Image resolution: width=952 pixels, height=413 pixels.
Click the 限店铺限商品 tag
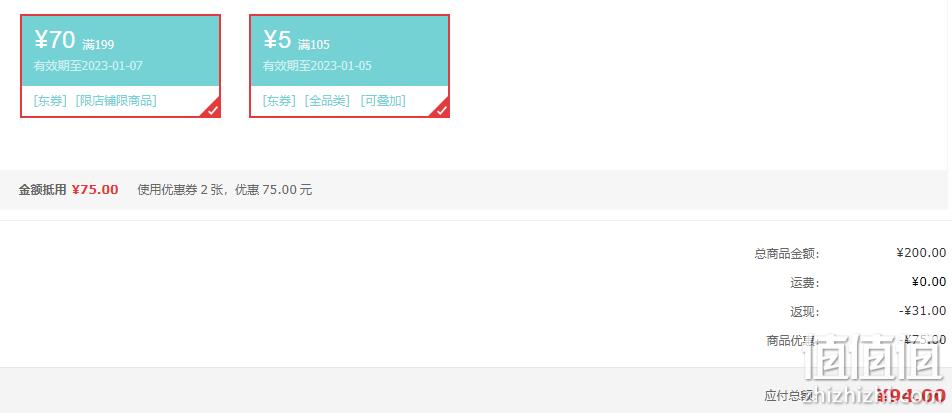tap(116, 101)
